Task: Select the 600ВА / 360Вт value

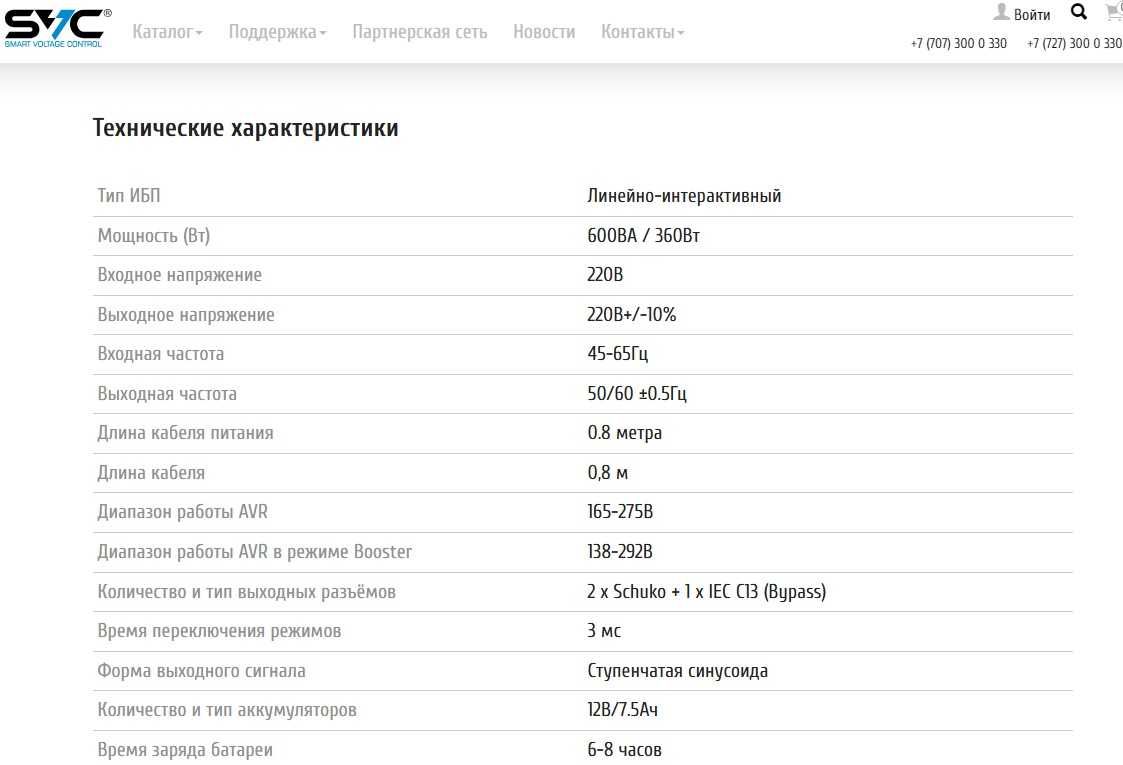Action: coord(643,236)
